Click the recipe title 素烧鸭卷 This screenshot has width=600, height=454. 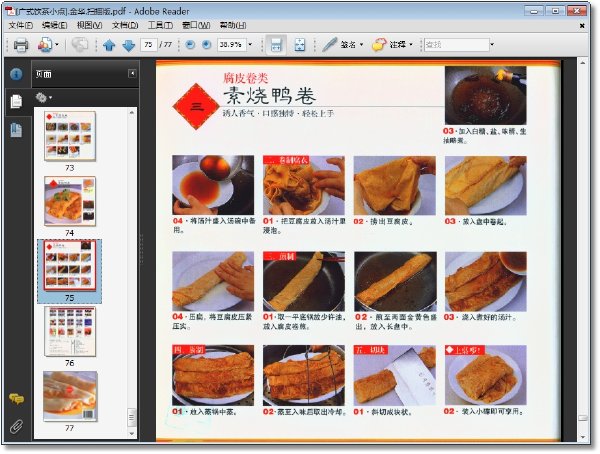click(x=270, y=96)
